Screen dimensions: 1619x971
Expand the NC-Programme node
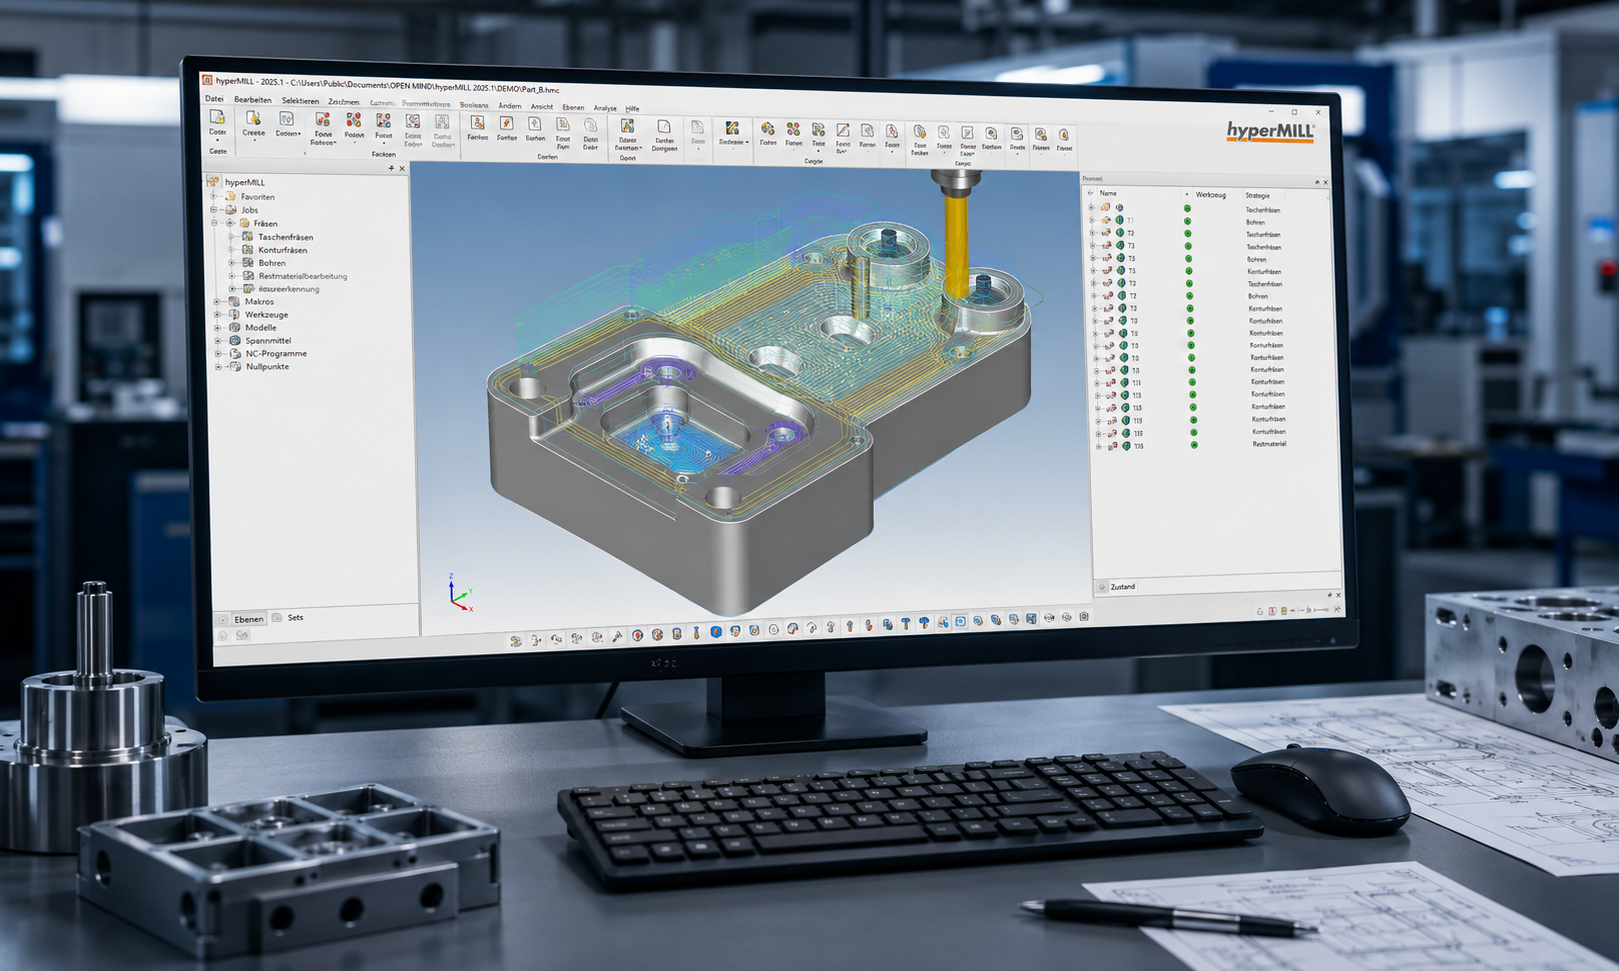(x=219, y=353)
